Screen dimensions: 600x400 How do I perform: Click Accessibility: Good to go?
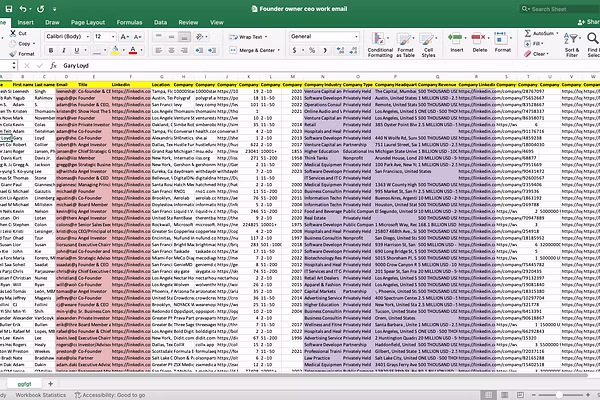110,395
